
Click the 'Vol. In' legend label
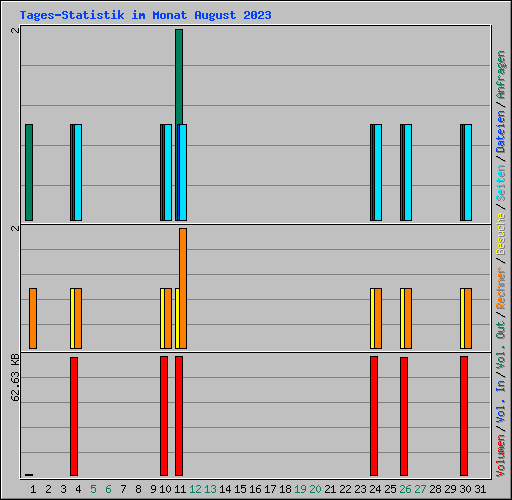pos(501,400)
